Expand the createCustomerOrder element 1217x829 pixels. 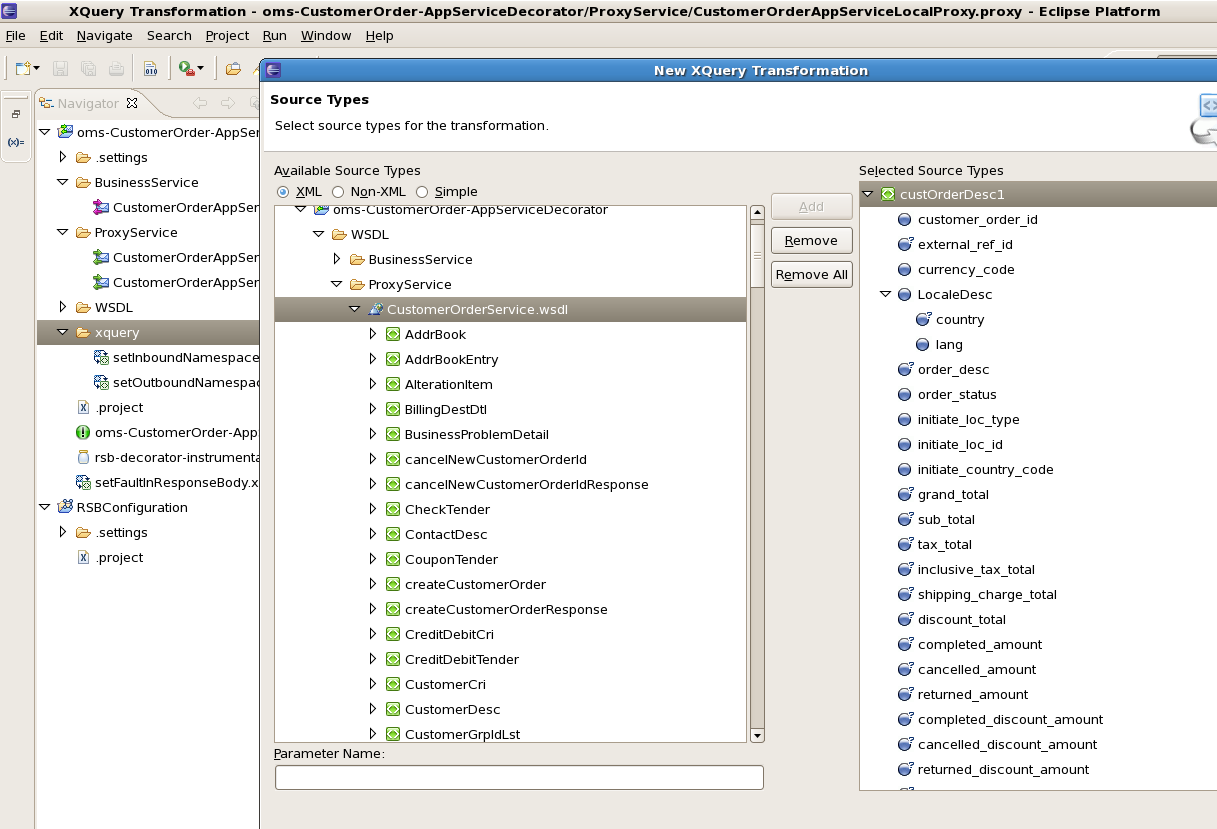point(372,584)
